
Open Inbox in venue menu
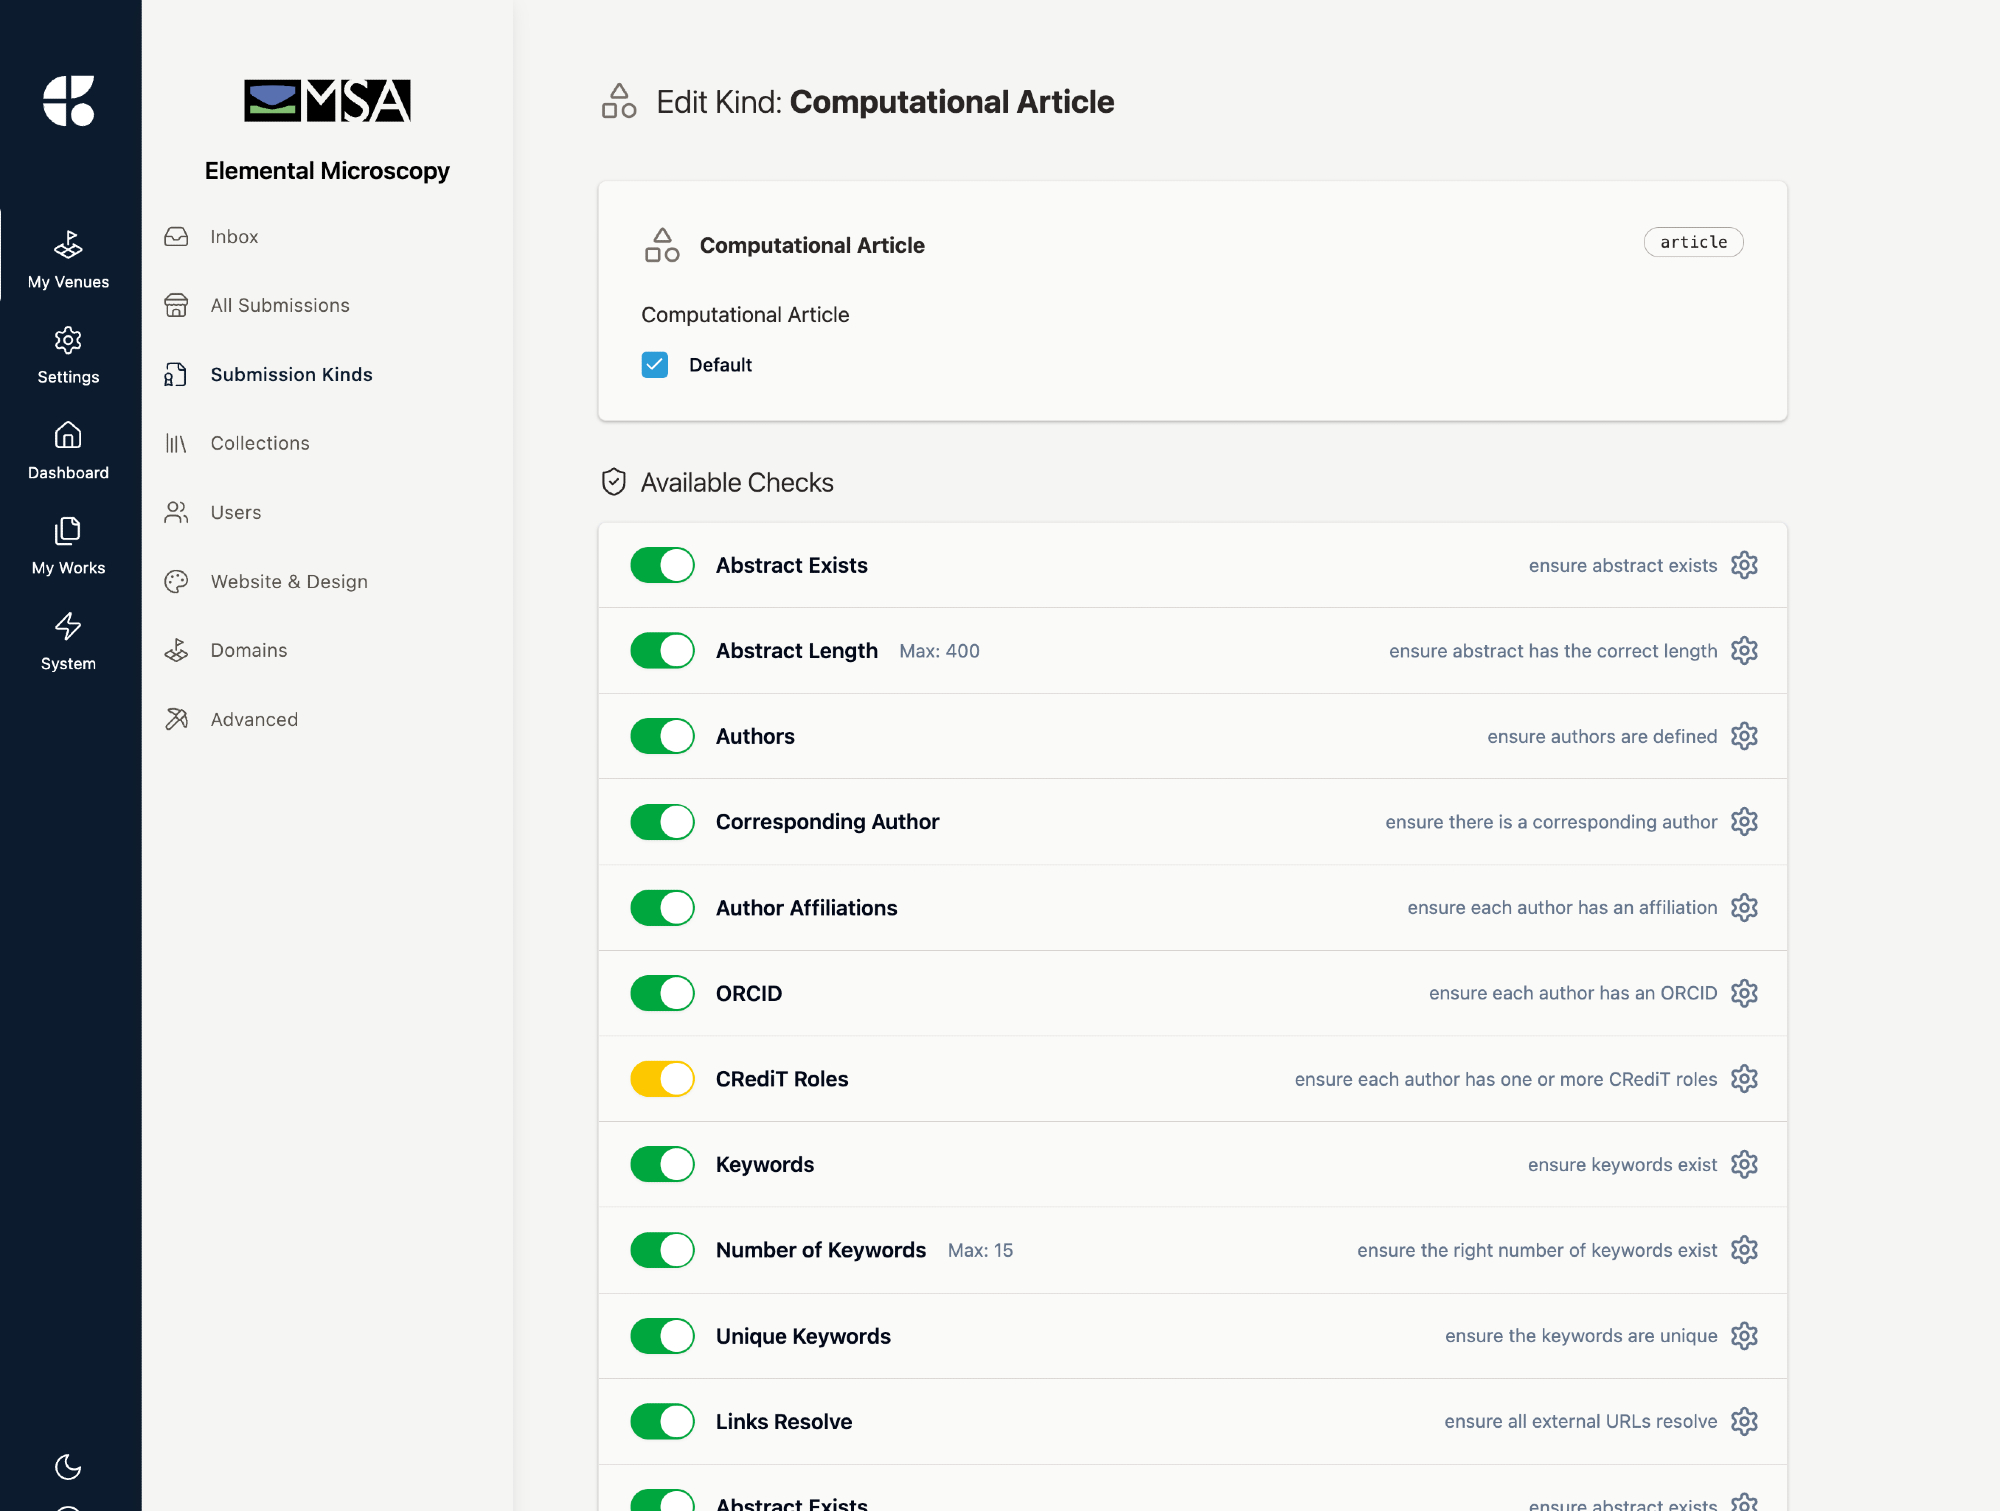pyautogui.click(x=234, y=237)
